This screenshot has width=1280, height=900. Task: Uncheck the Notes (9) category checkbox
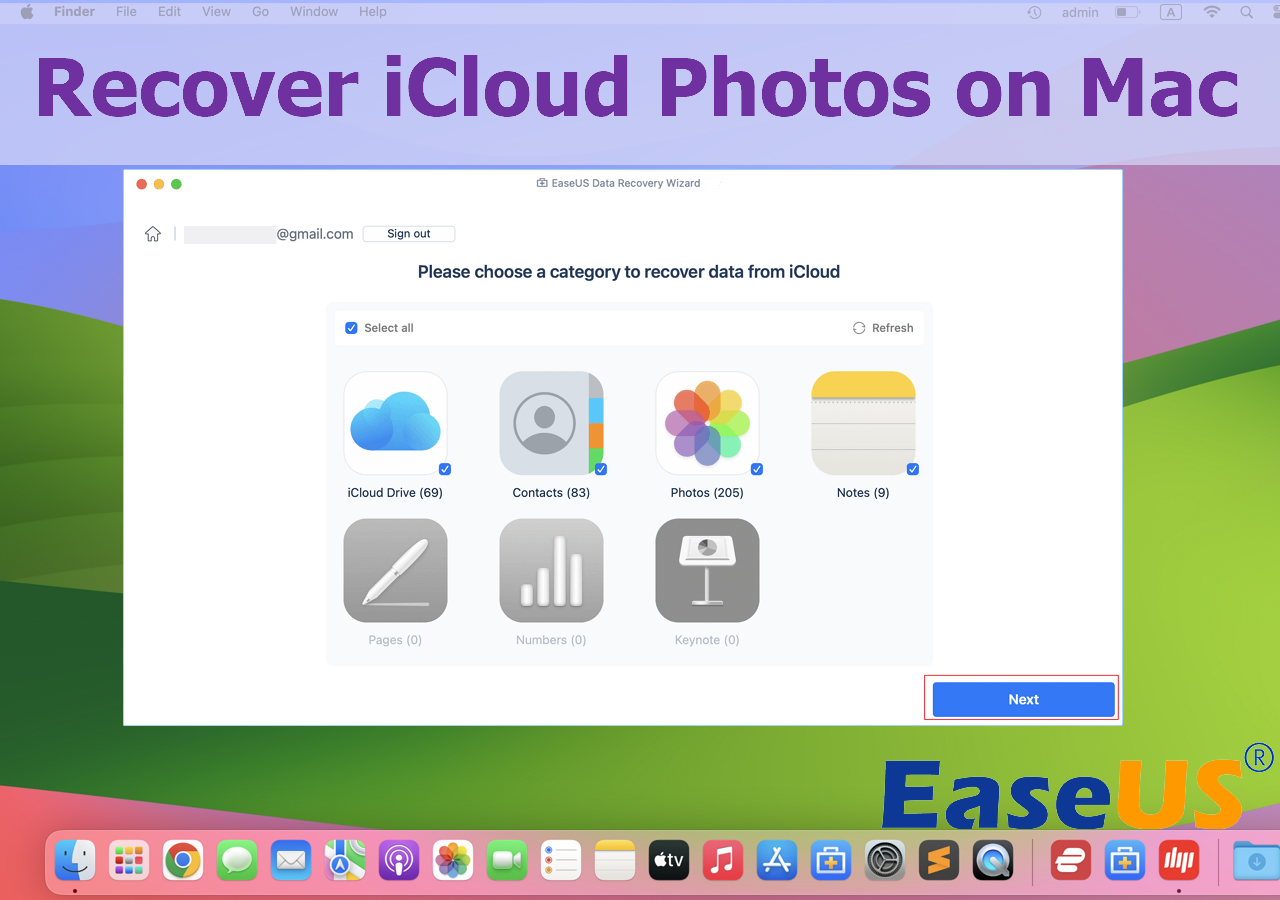coord(913,469)
